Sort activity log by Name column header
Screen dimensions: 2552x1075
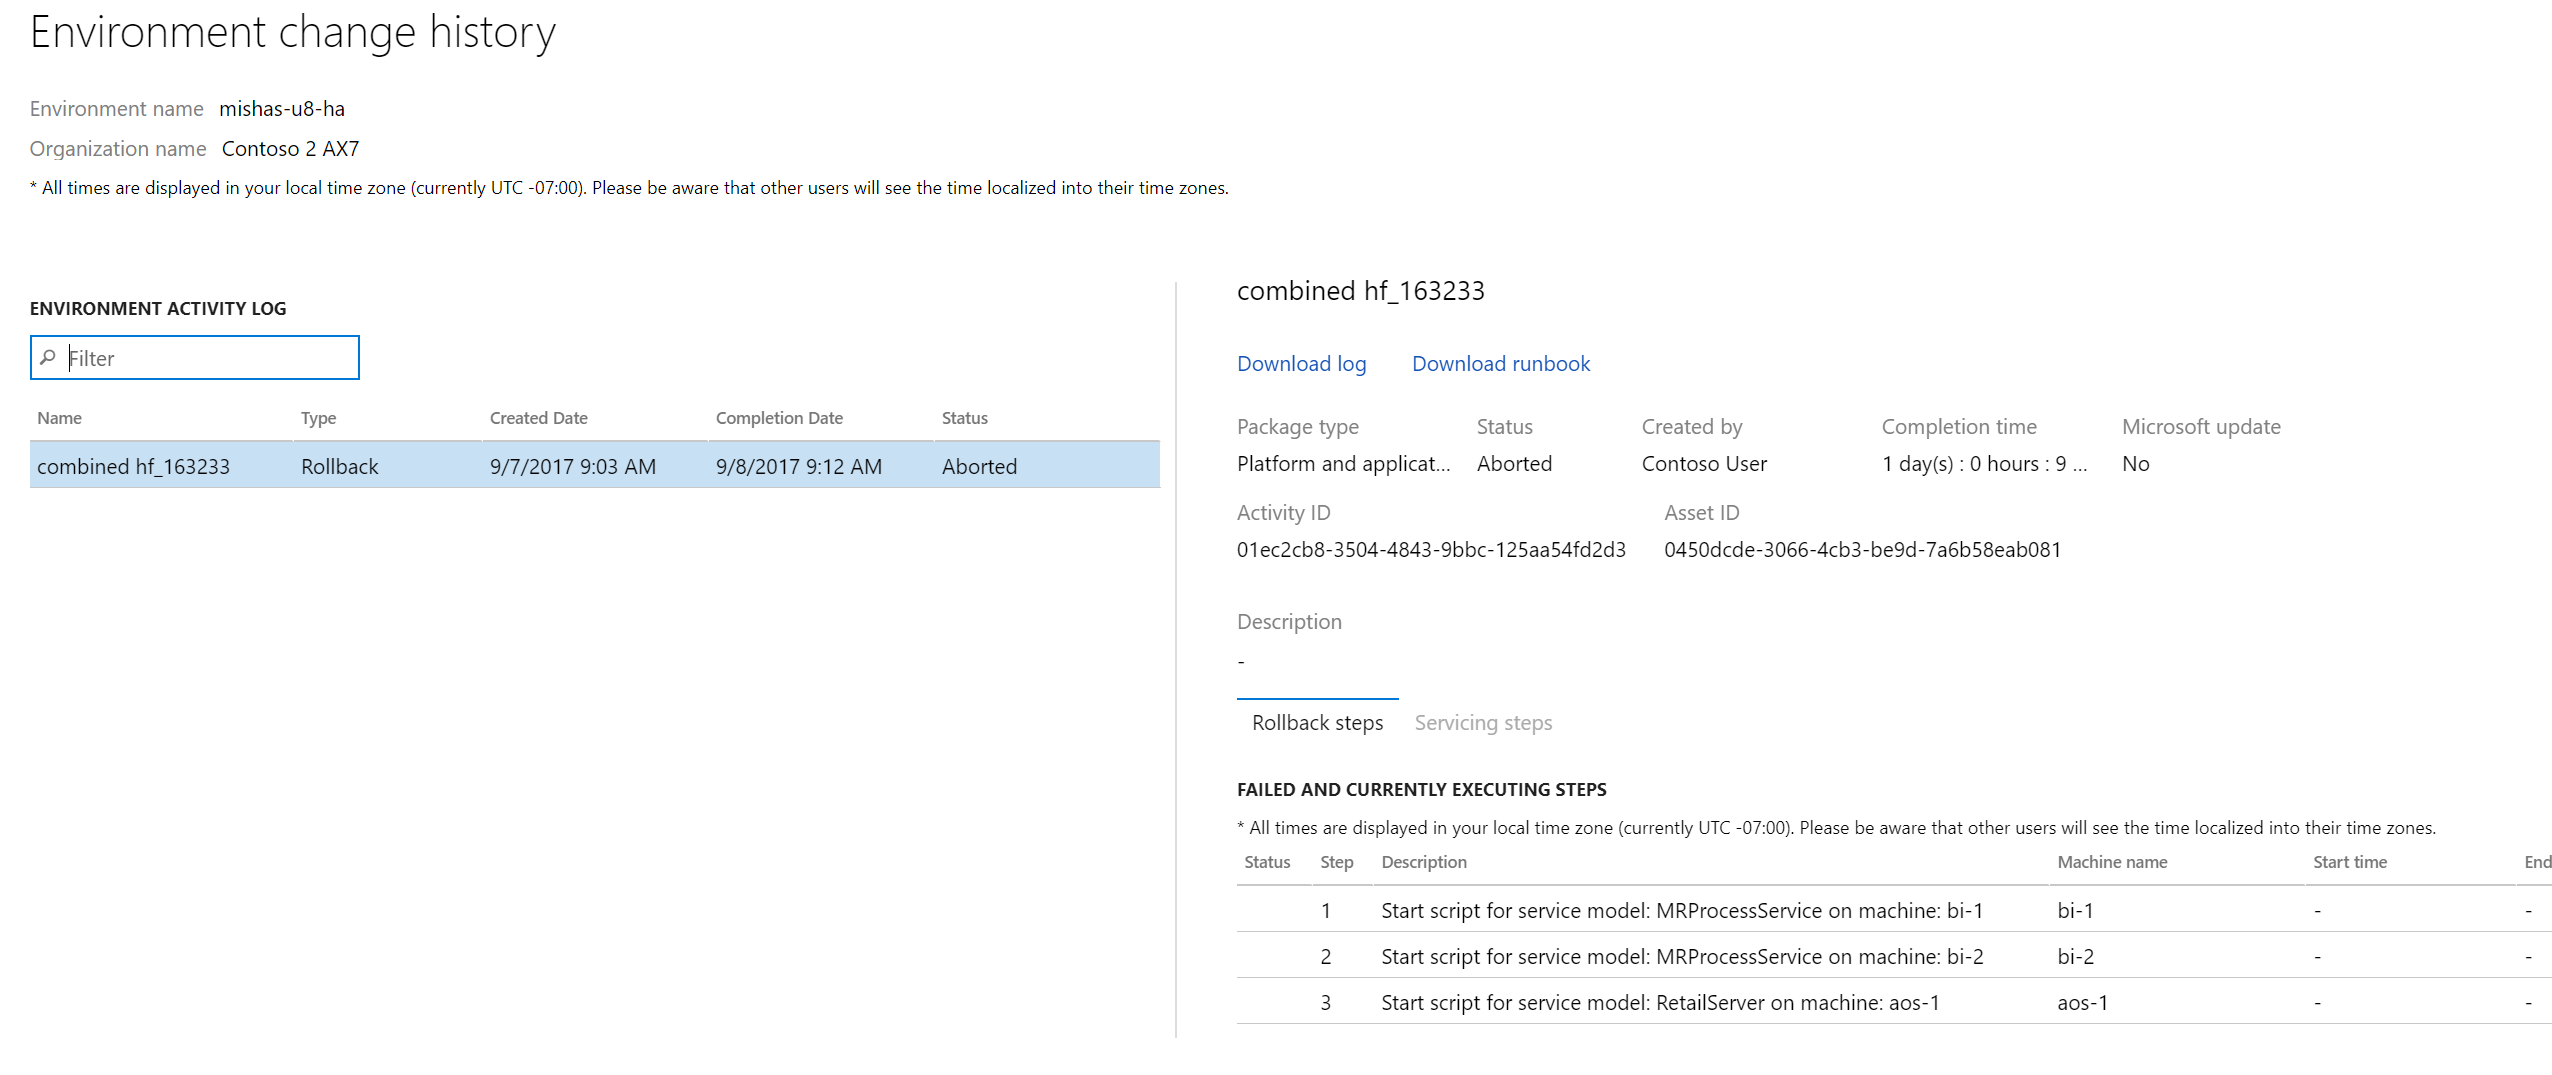(60, 418)
